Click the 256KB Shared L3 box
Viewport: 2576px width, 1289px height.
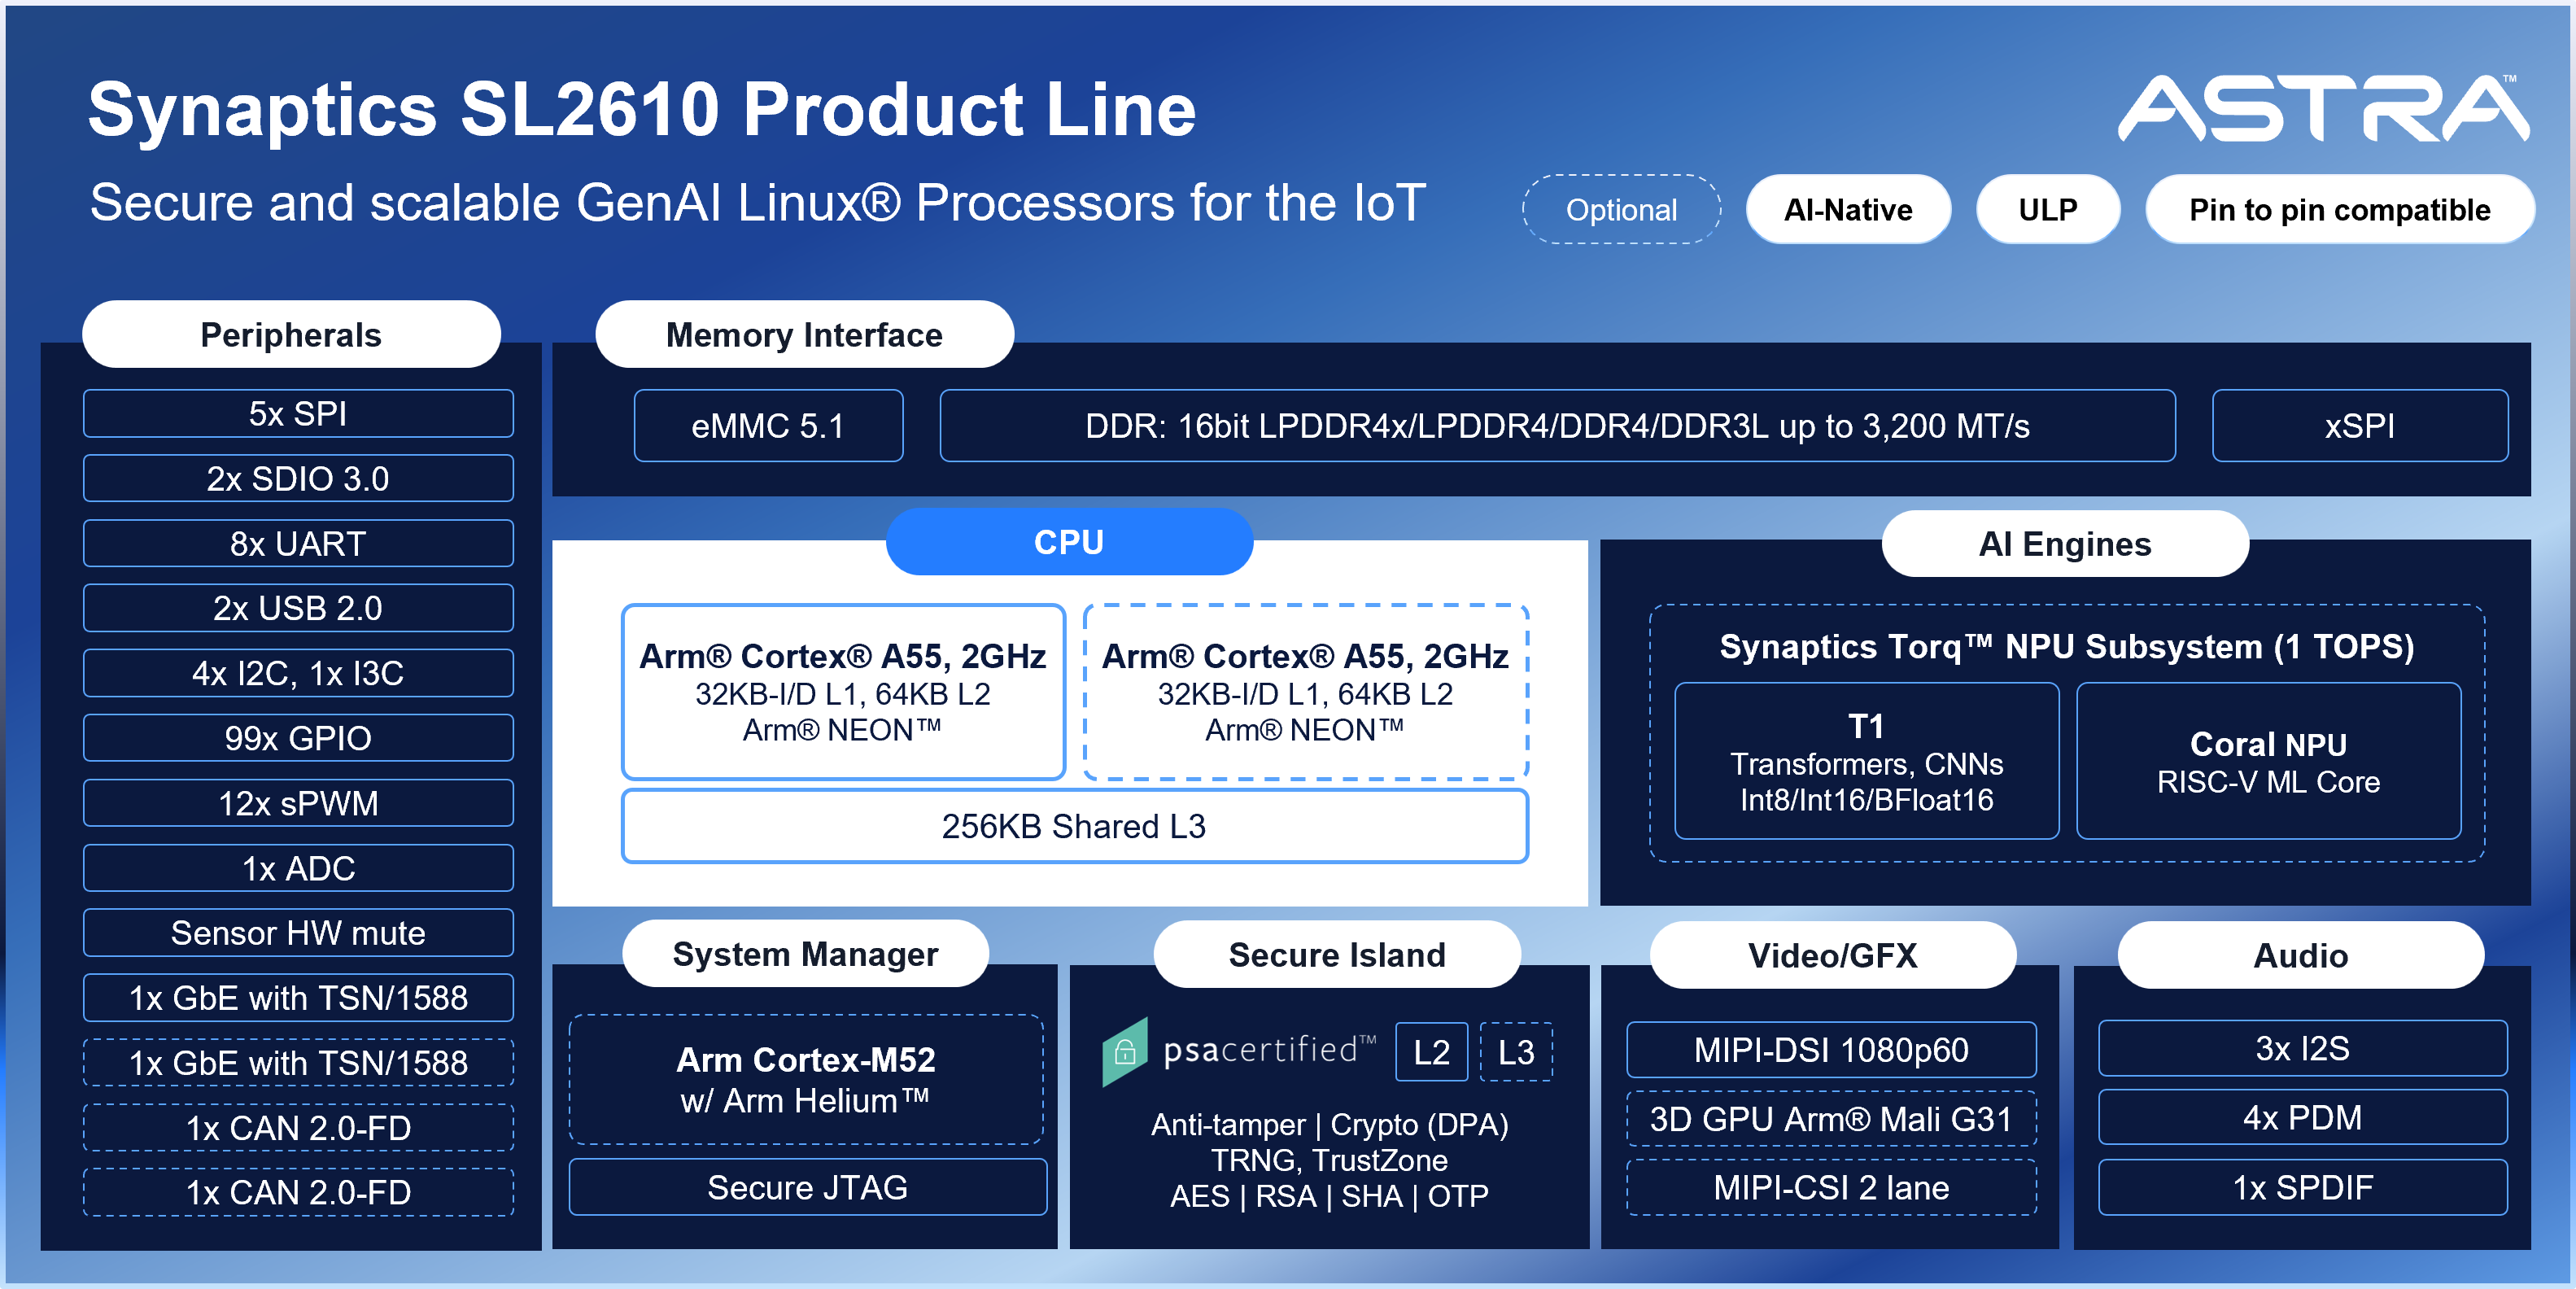click(x=1074, y=826)
